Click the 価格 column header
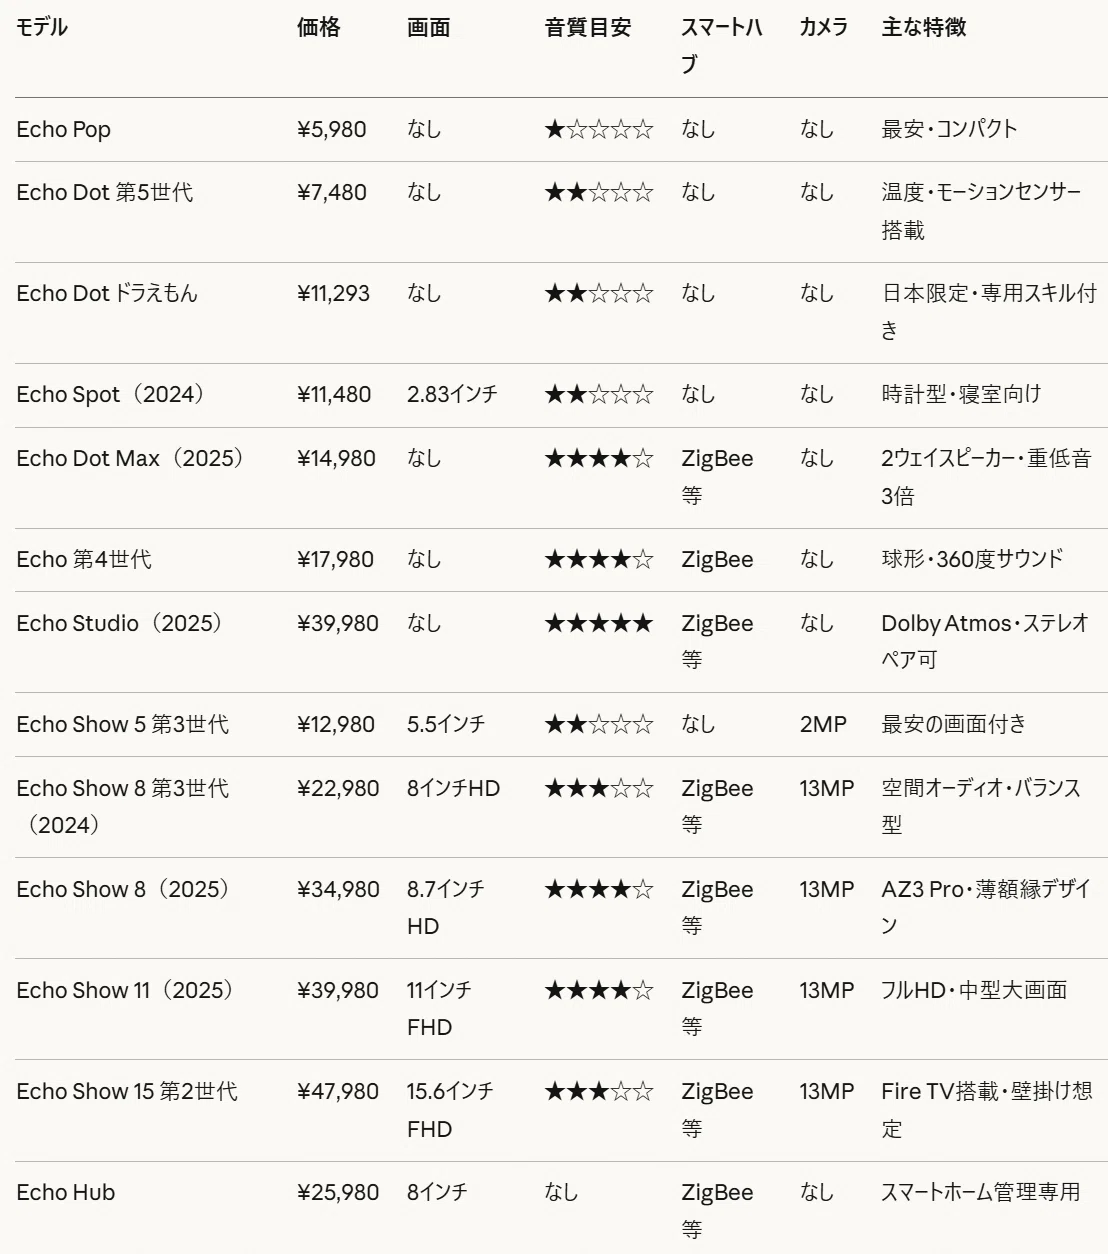This screenshot has height=1254, width=1108. (x=319, y=28)
